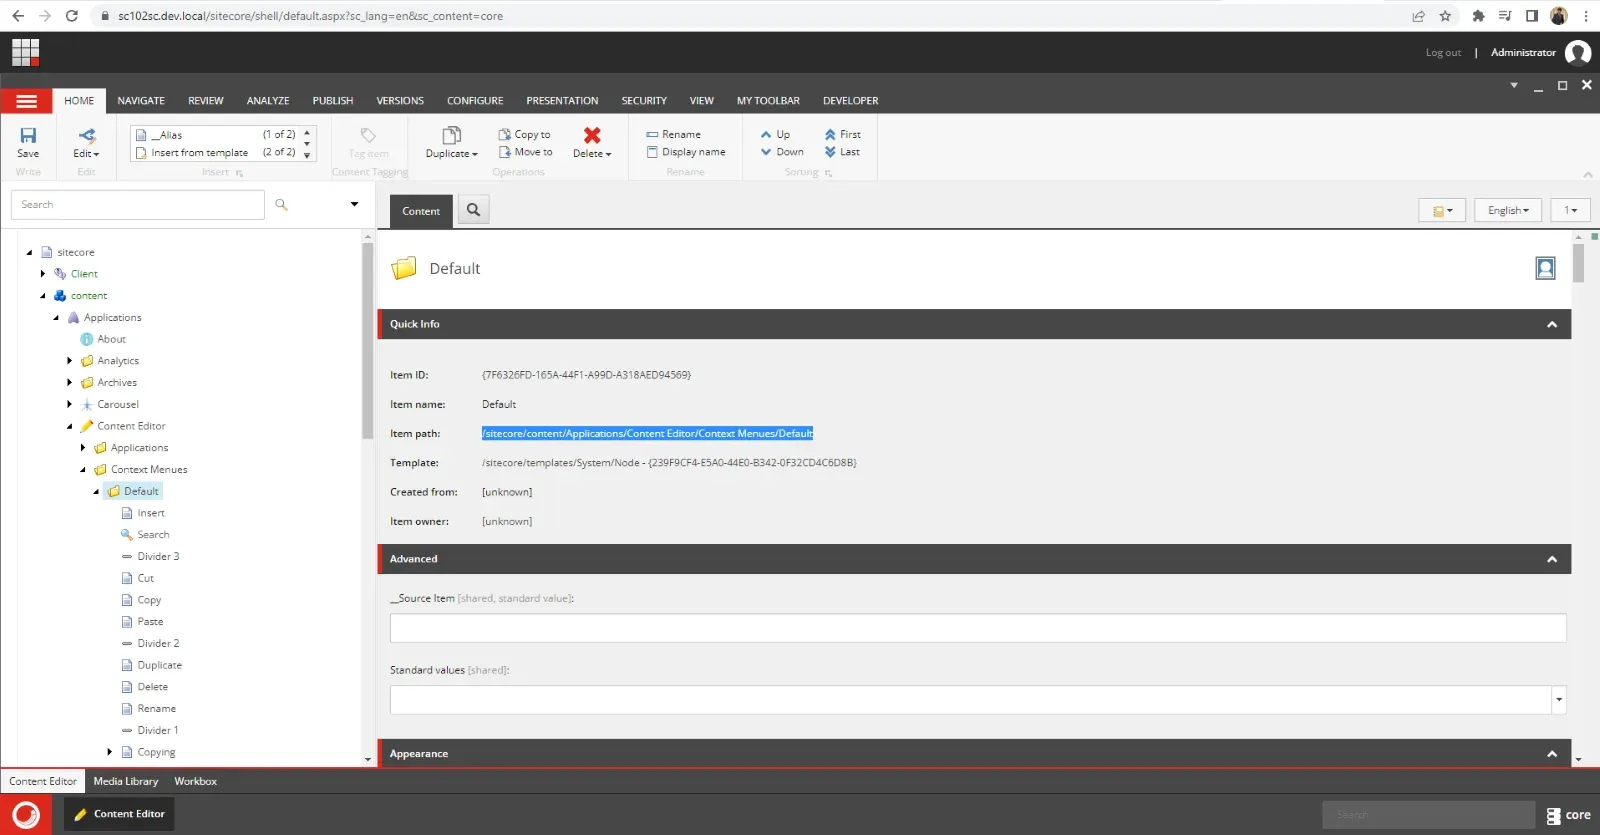This screenshot has width=1600, height=835.
Task: Open the validation icon dropdown
Action: (1442, 210)
